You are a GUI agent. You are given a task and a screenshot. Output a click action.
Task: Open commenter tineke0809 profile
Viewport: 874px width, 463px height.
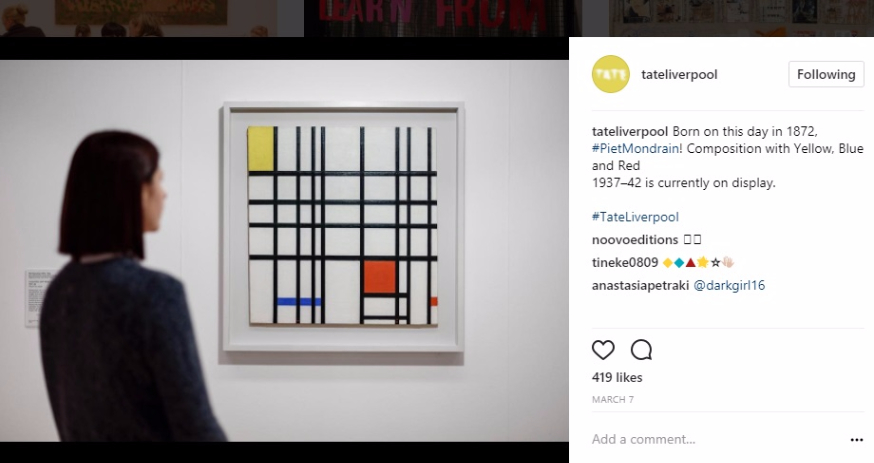coord(625,262)
